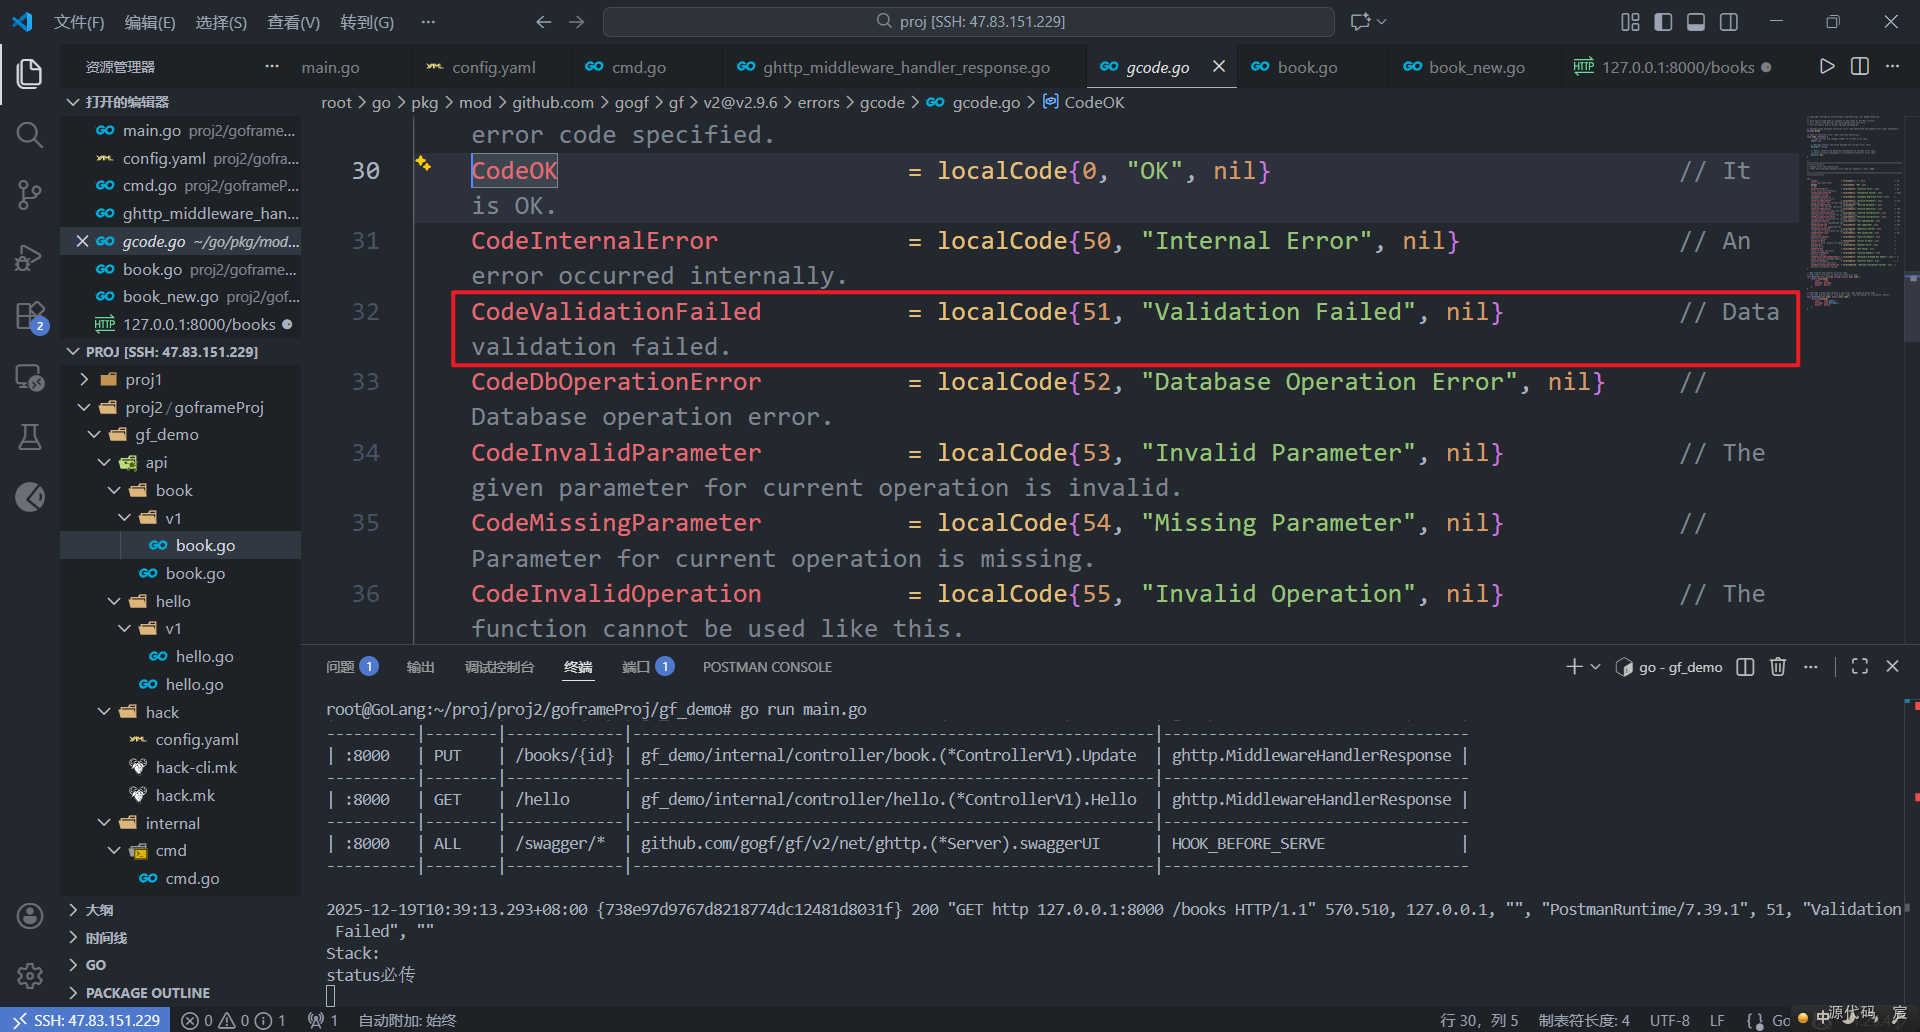Open the Extensions view with badge
1920x1032 pixels.
pyautogui.click(x=30, y=317)
